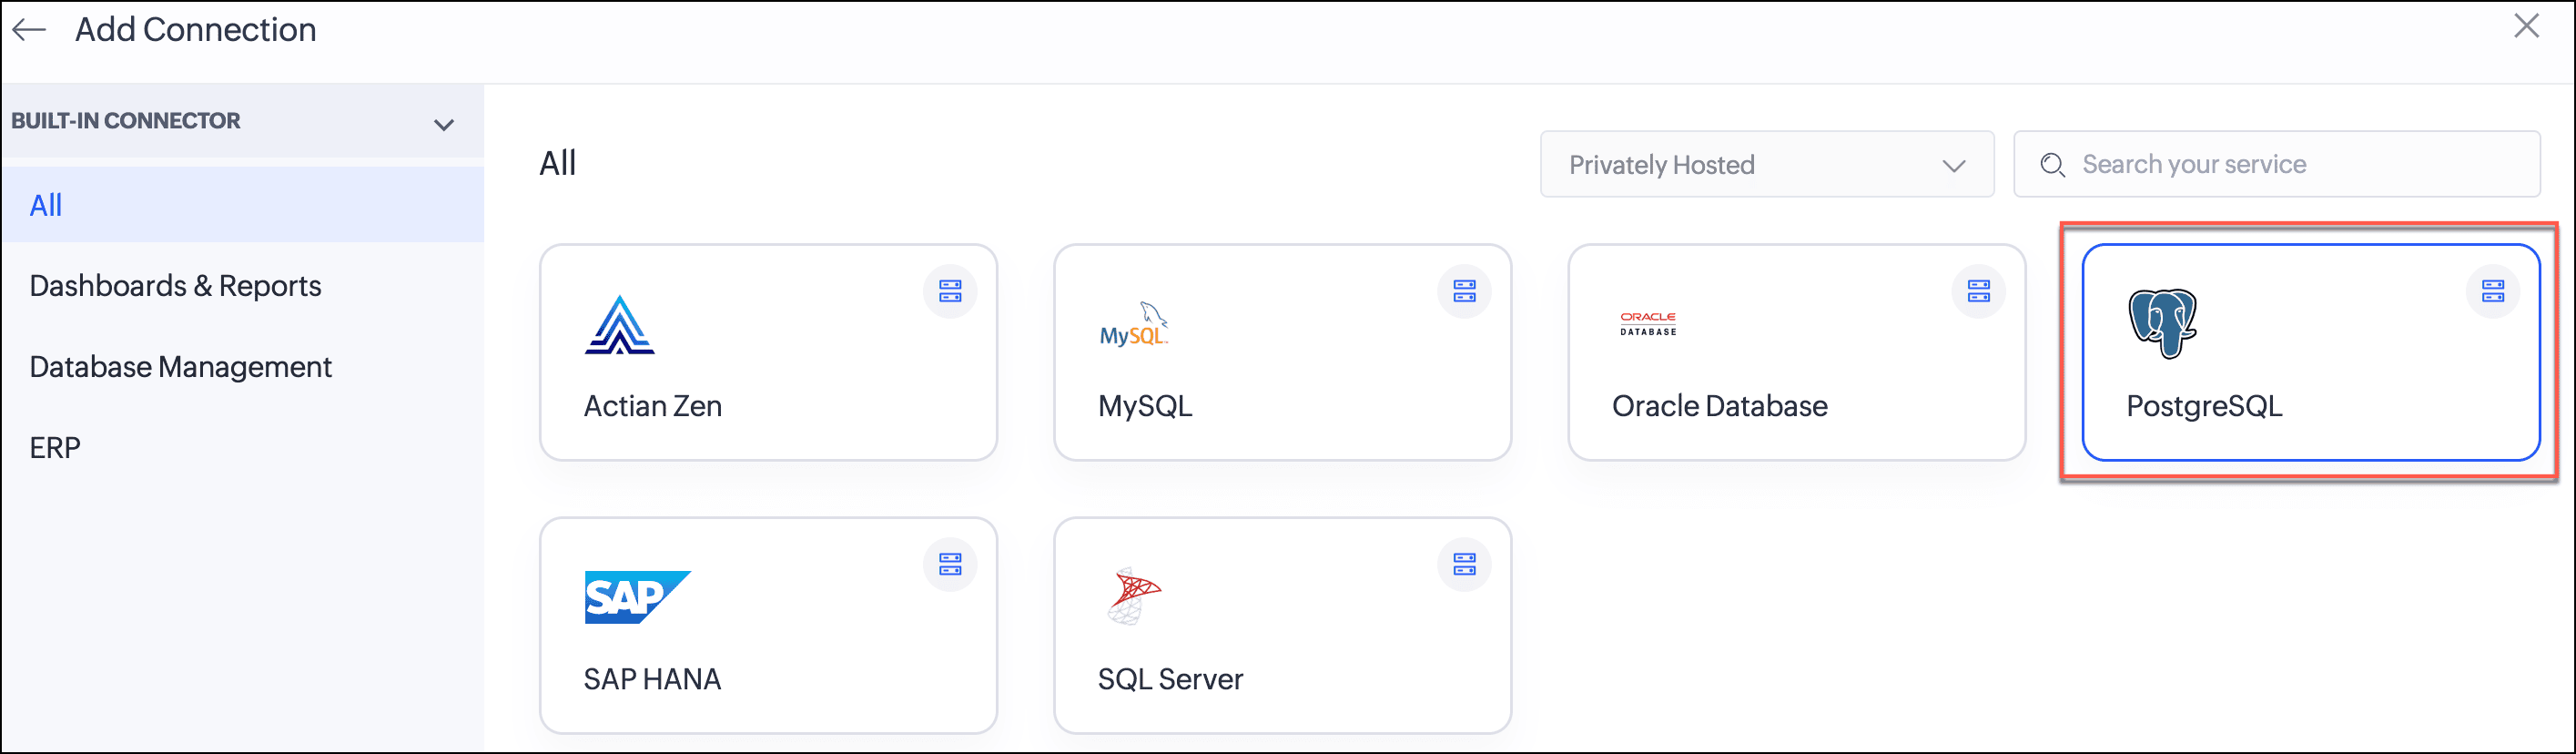
Task: Click the server icon on PostgreSQL card
Action: pyautogui.click(x=2493, y=291)
